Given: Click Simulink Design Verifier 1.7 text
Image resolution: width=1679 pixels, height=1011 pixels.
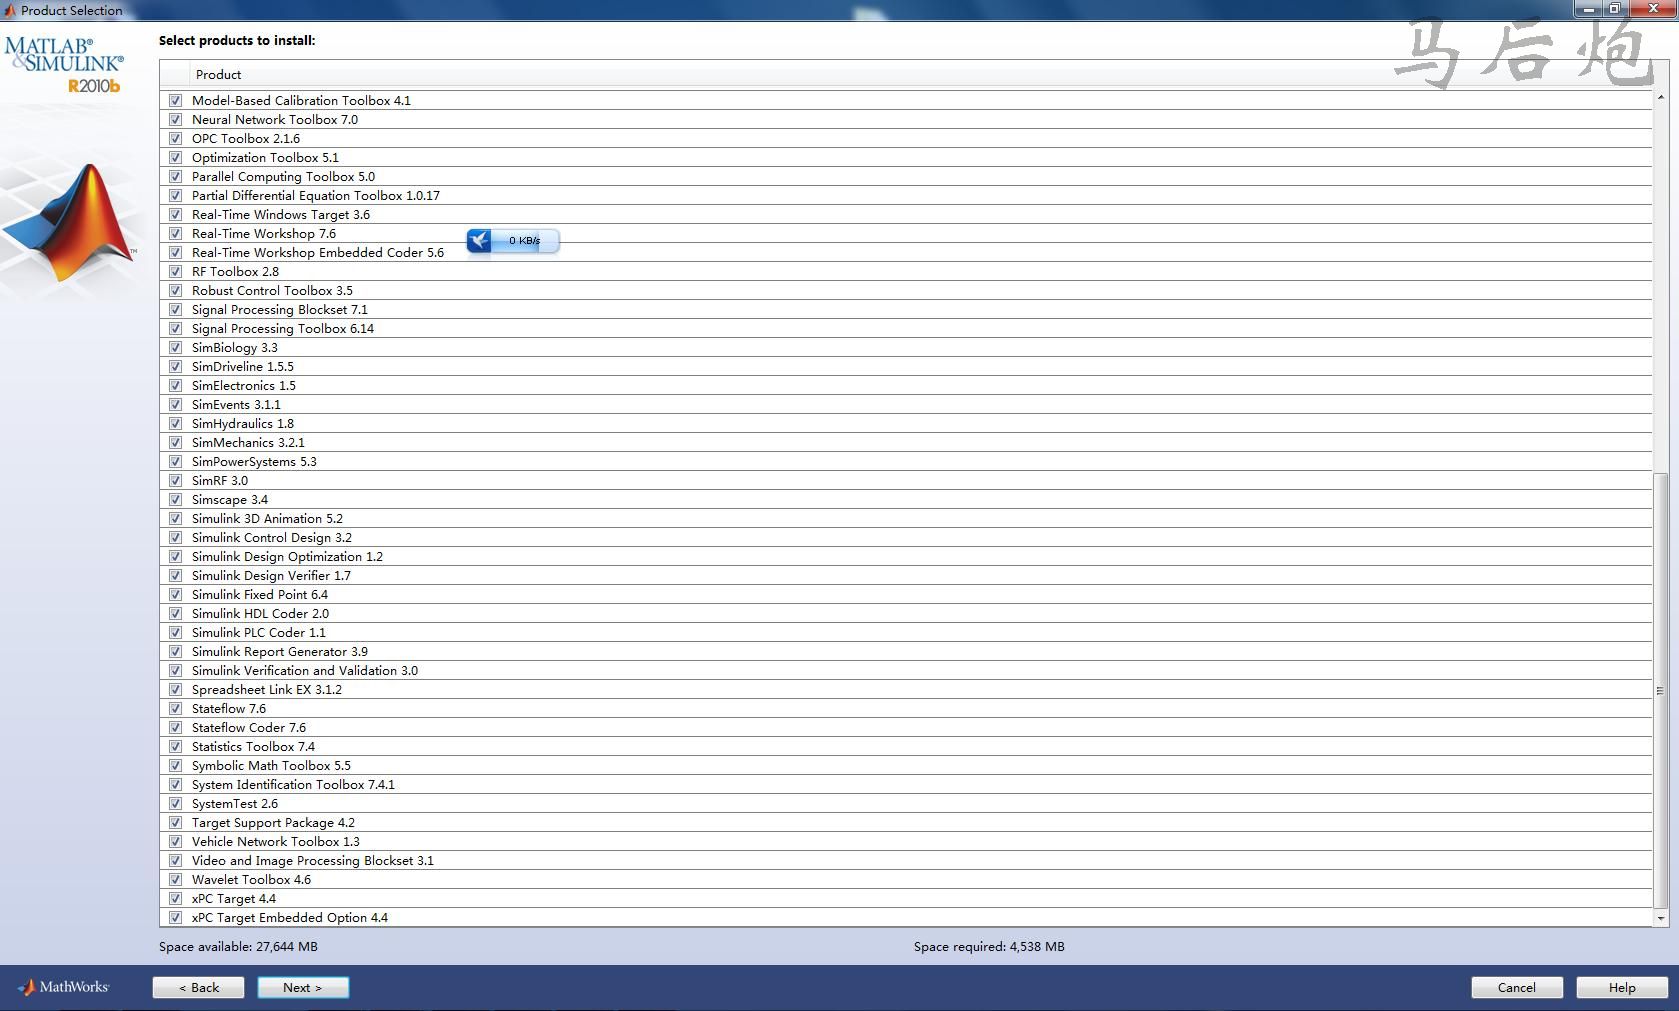Looking at the screenshot, I should point(271,575).
